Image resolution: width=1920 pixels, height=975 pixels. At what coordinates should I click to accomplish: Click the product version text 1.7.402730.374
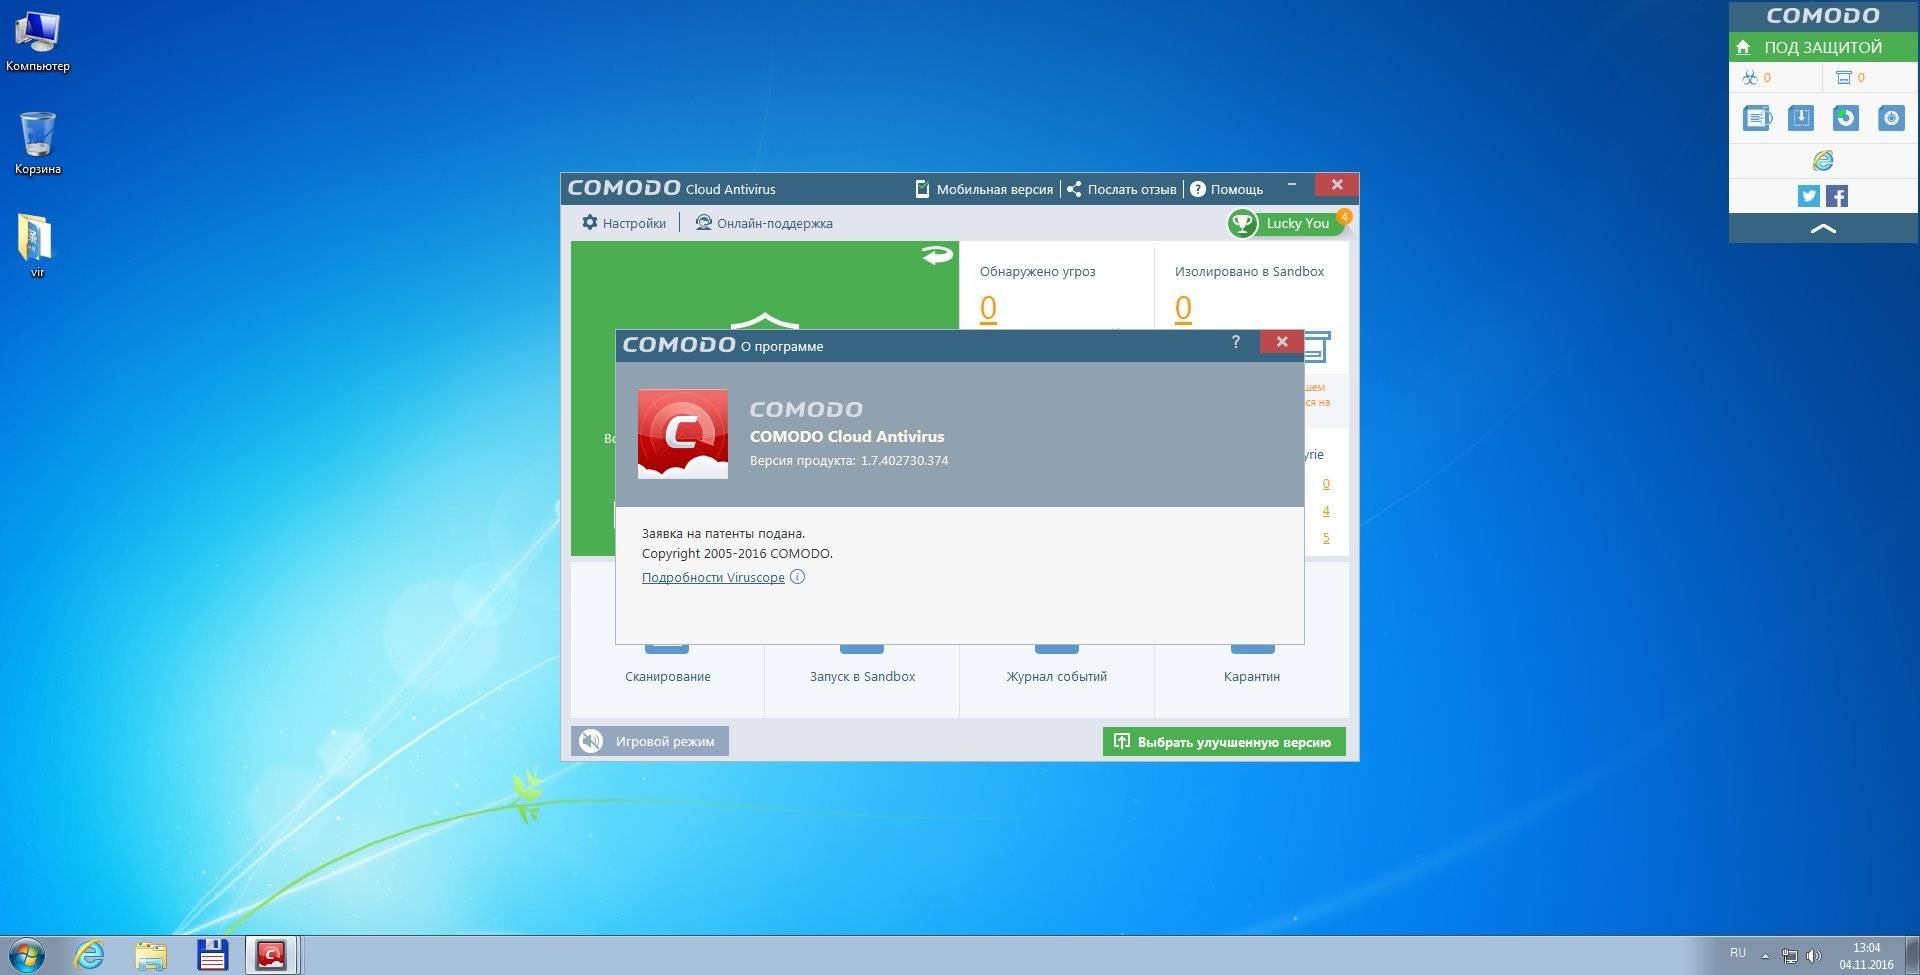[904, 461]
